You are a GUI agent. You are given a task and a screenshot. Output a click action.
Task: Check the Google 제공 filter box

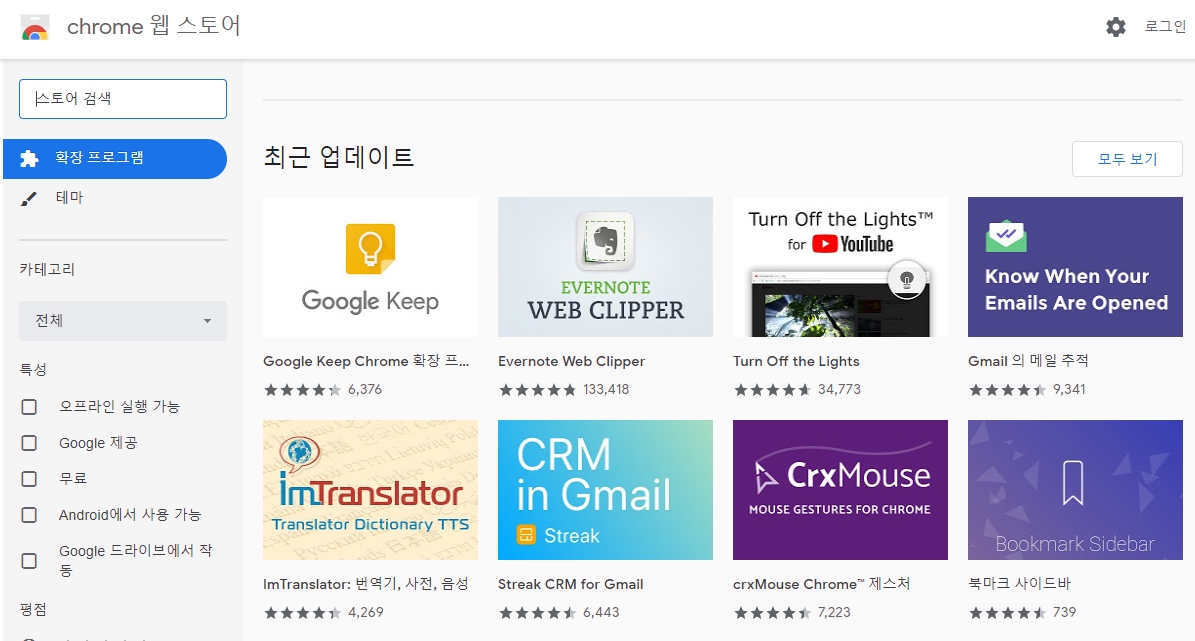pyautogui.click(x=29, y=443)
